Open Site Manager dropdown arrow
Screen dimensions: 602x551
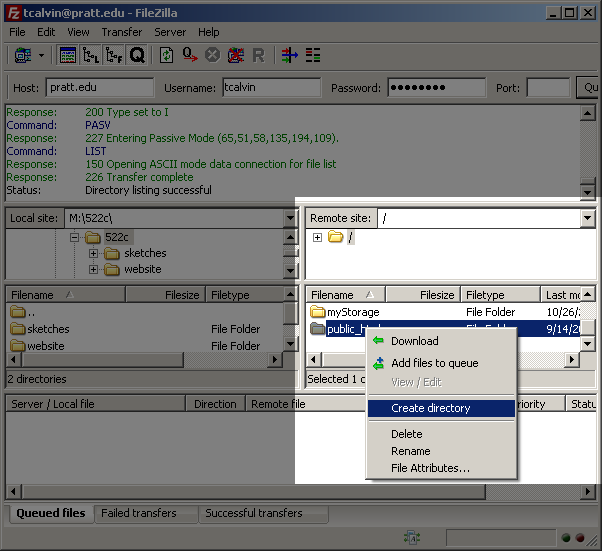41,56
